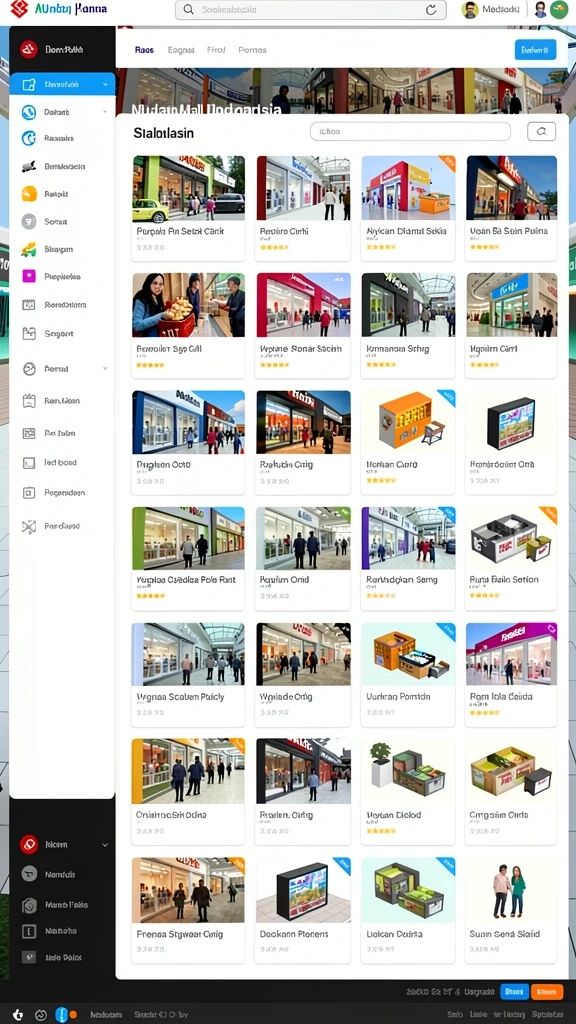
Task: Click the magenta square sidebar icon
Action: coord(29,276)
